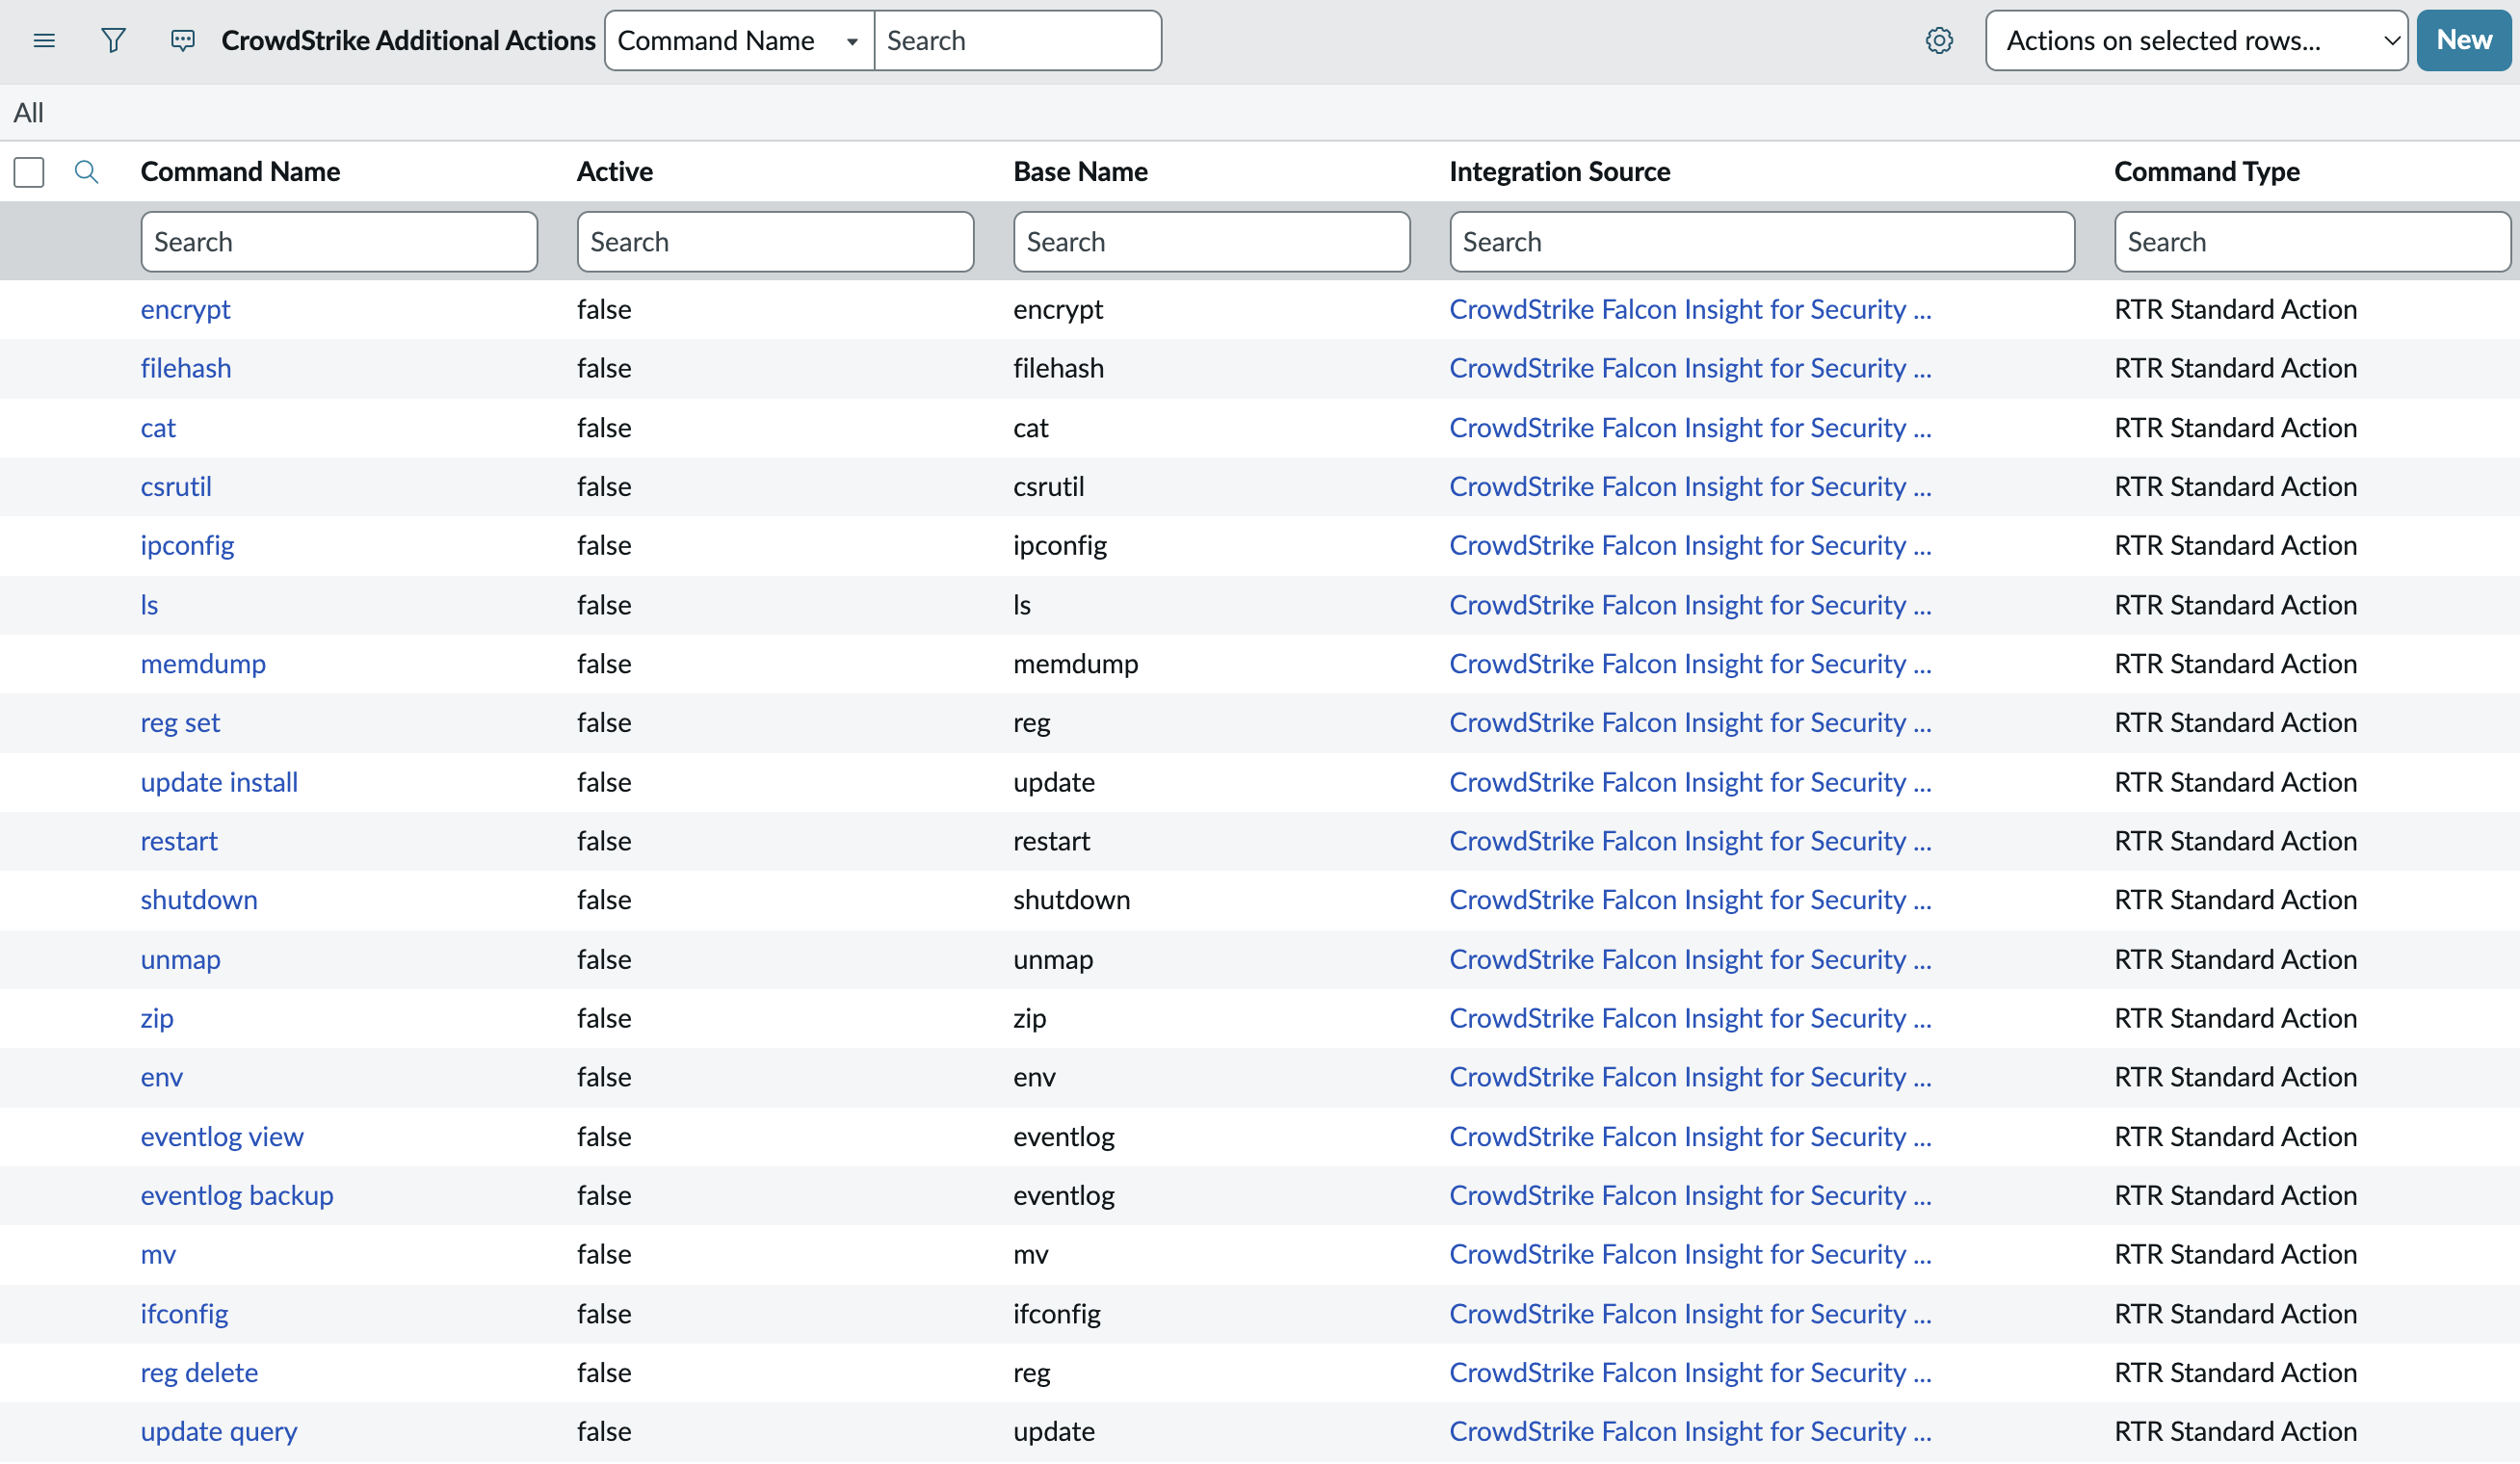
Task: Open the filehash command record
Action: 186,369
